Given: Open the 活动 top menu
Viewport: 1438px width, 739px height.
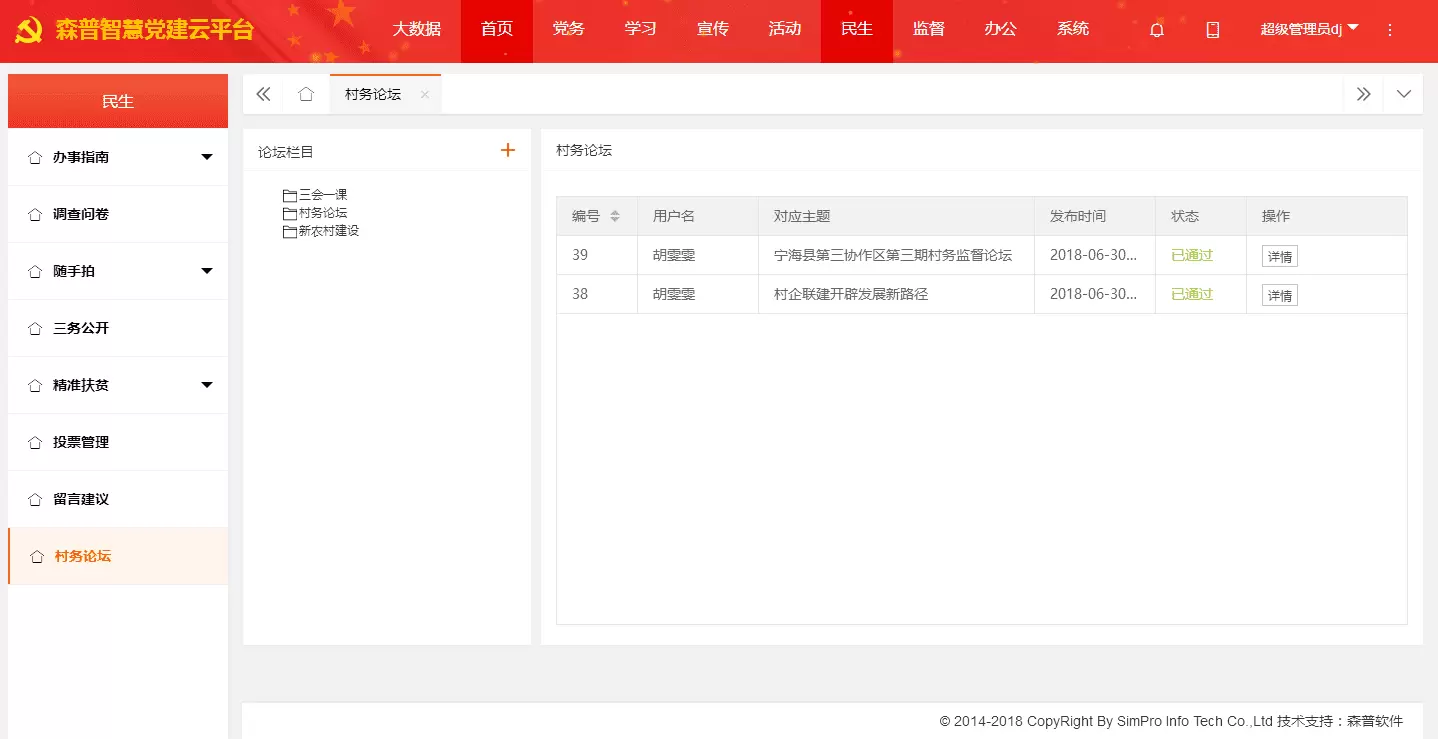Looking at the screenshot, I should click(785, 30).
